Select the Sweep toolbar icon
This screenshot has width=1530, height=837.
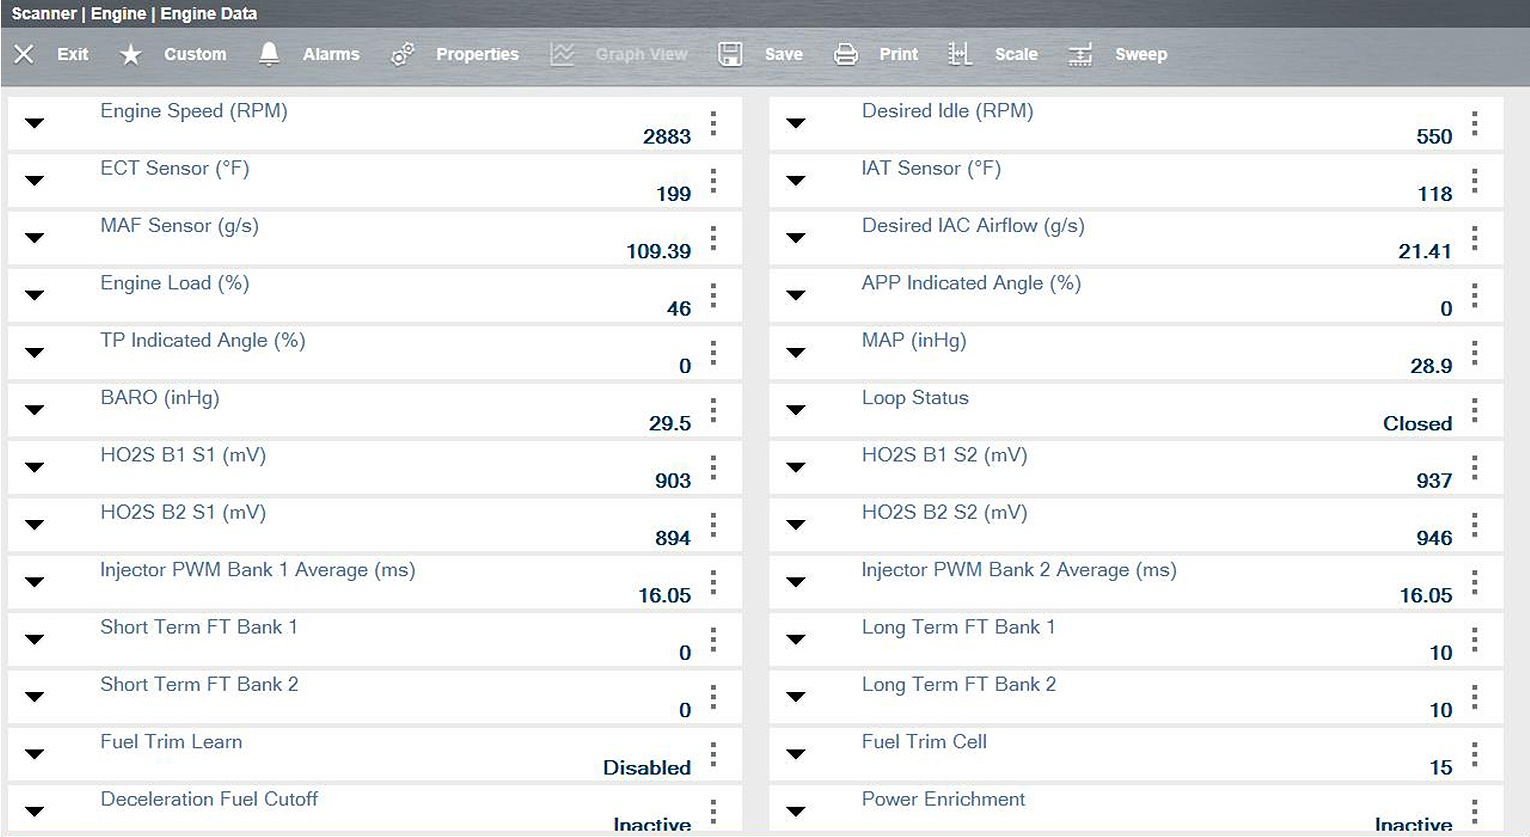(1080, 54)
